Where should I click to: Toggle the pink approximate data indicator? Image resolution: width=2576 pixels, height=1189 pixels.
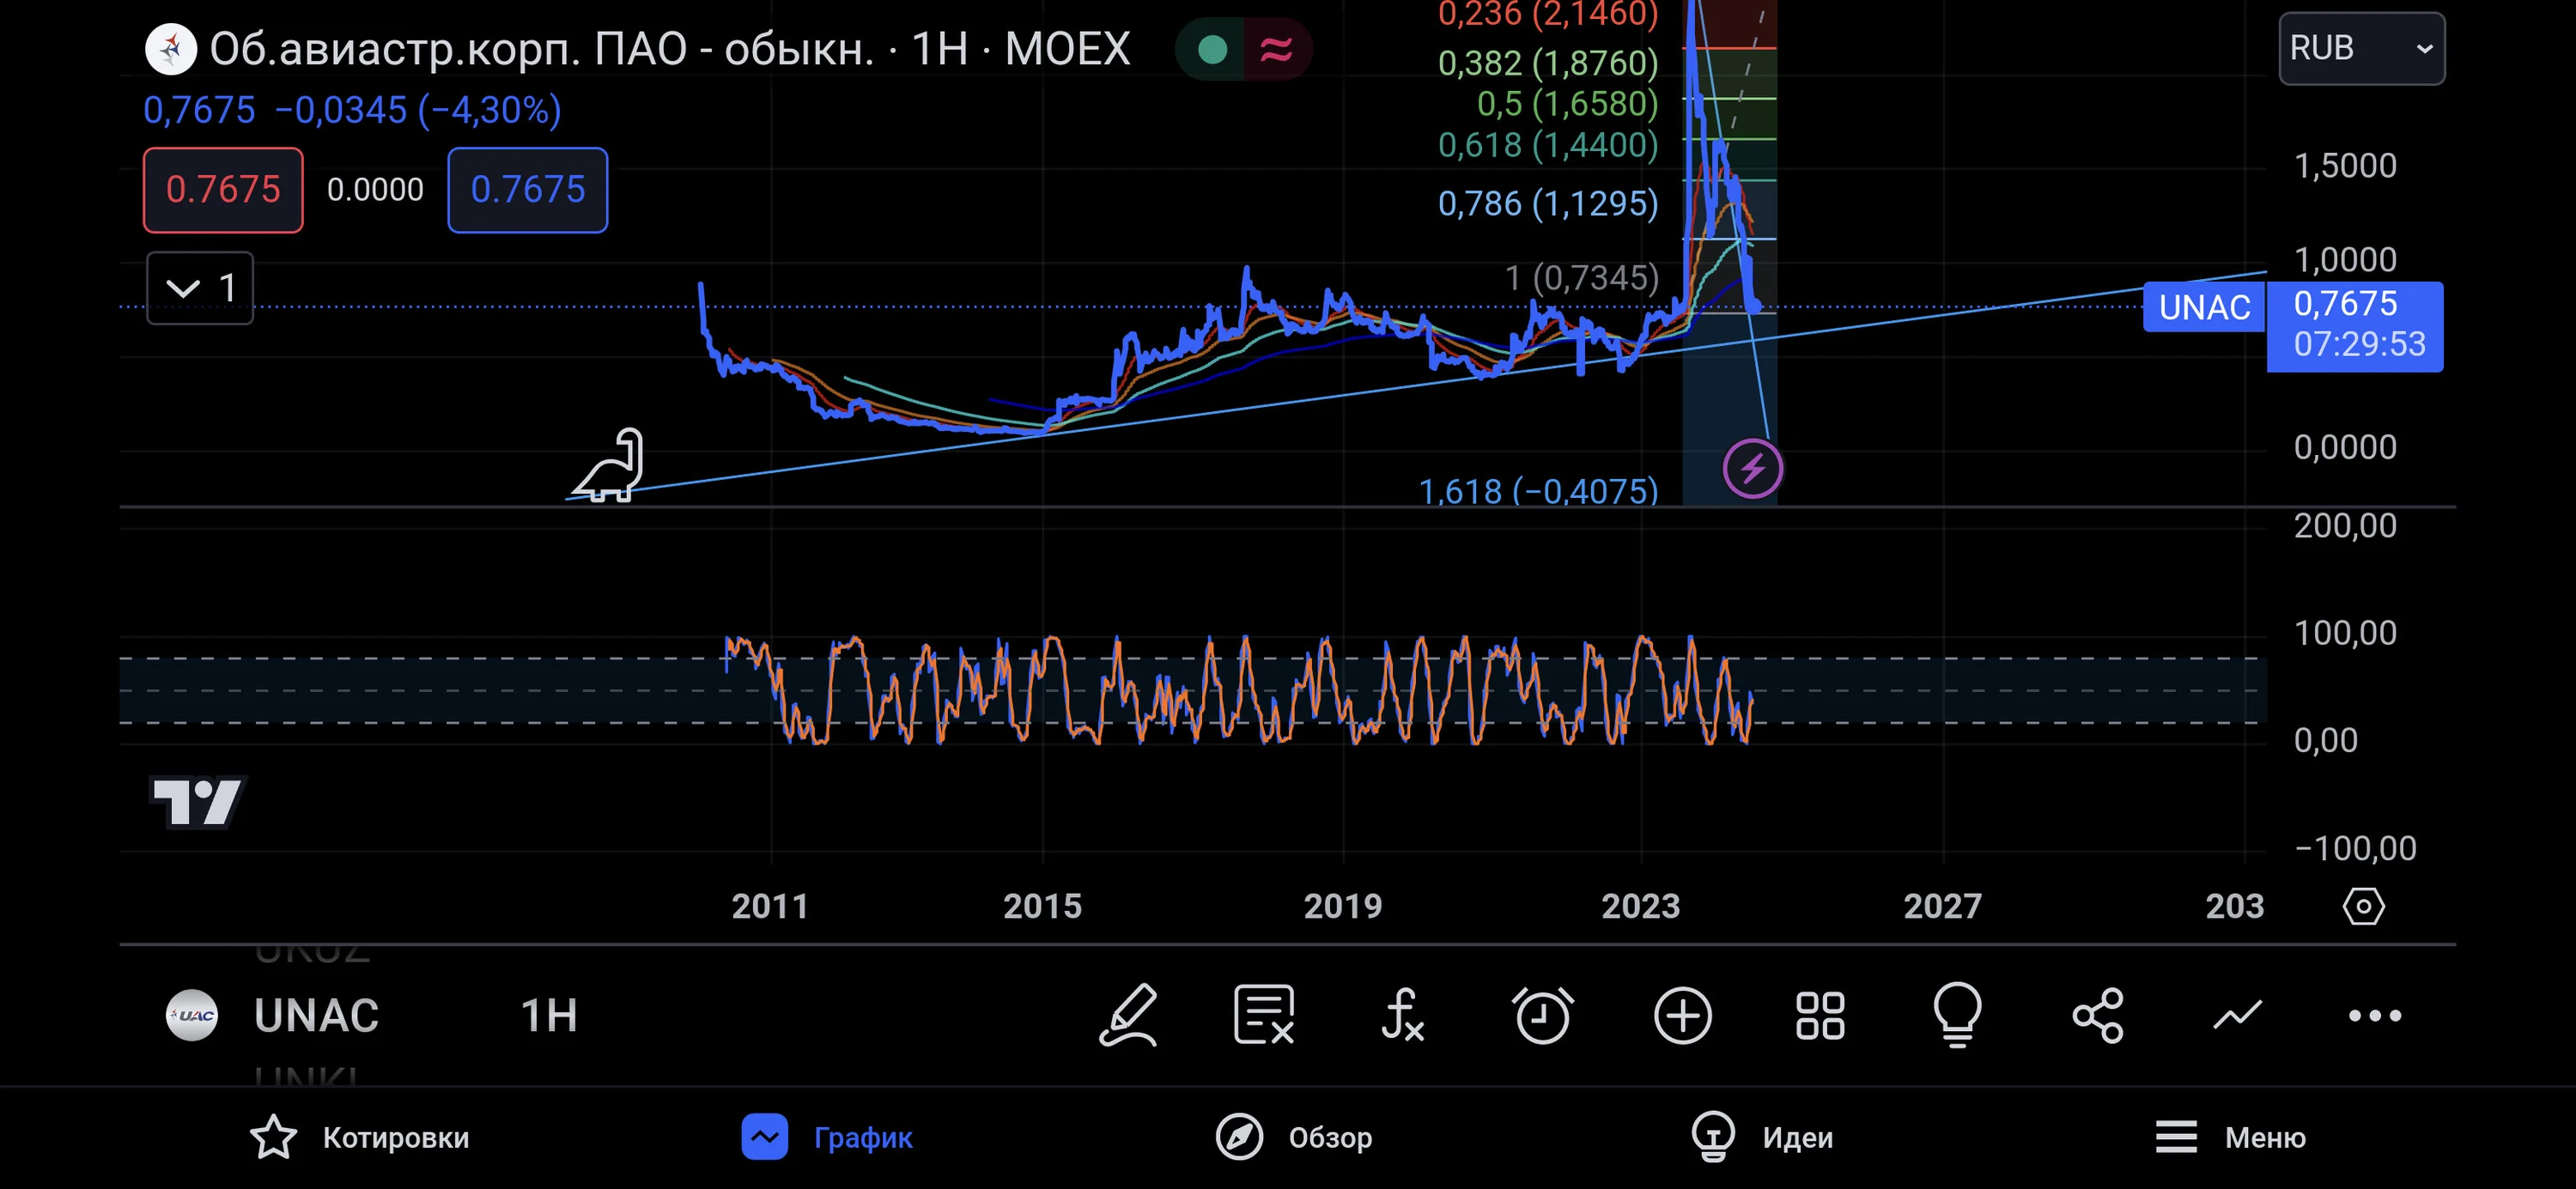tap(1276, 49)
